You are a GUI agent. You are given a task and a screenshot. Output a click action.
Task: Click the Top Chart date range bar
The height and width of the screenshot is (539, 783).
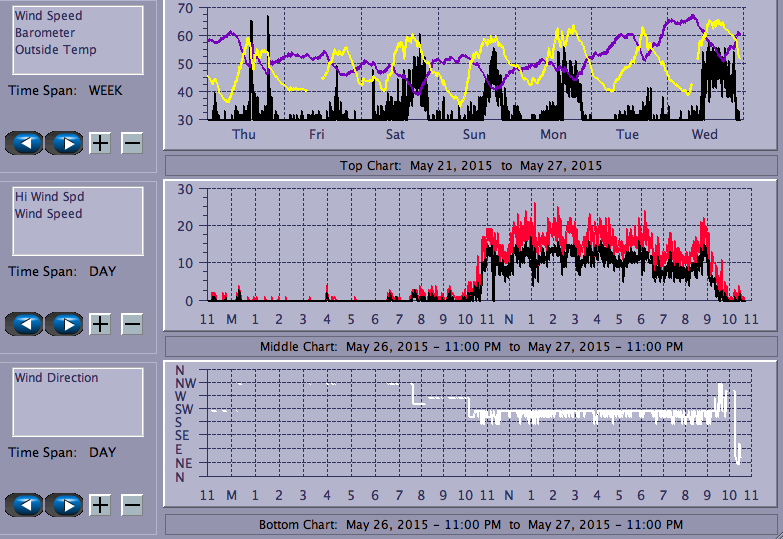(x=470, y=165)
